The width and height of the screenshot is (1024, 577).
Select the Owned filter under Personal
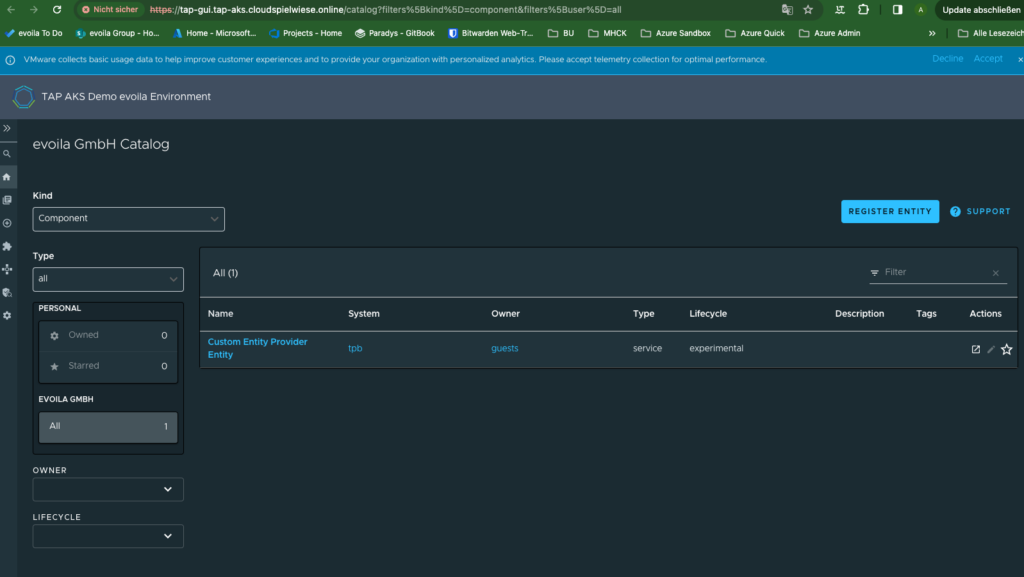(x=108, y=336)
